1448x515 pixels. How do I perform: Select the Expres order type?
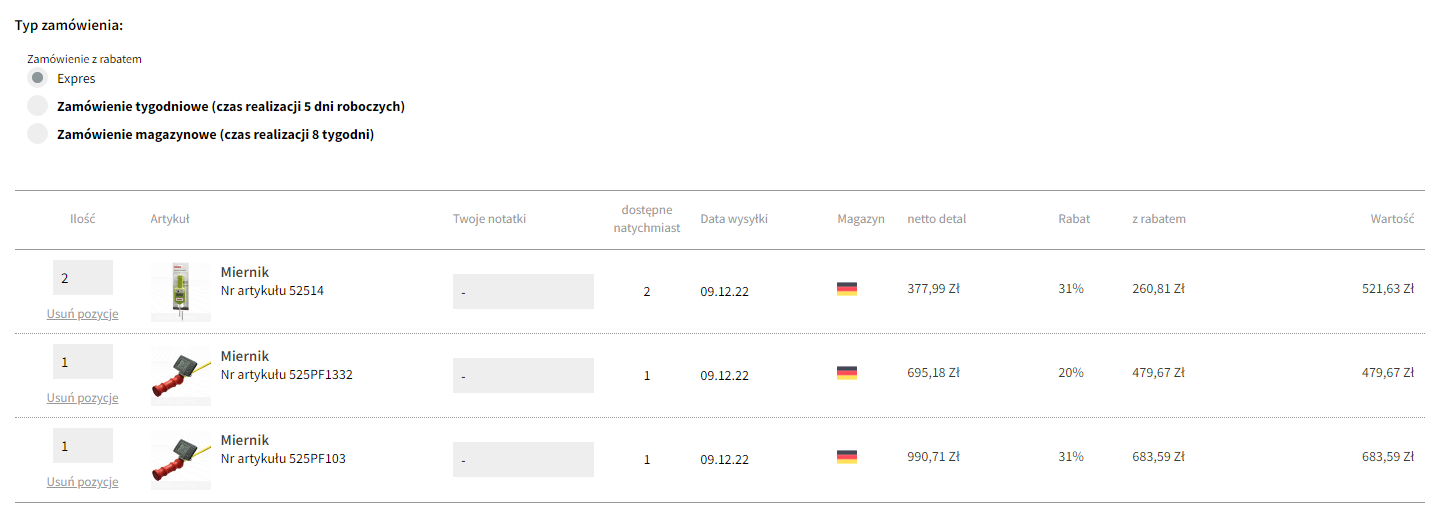pos(38,78)
